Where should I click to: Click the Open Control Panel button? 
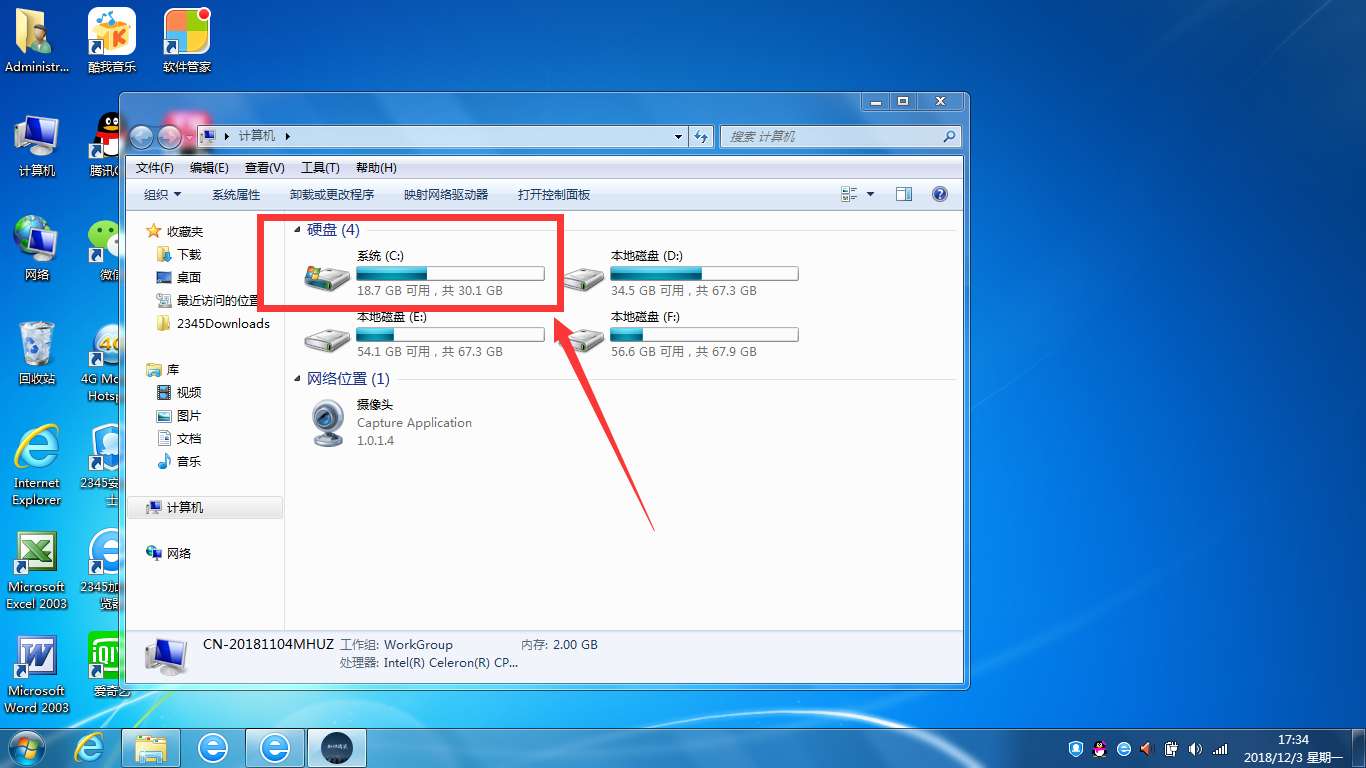pos(554,195)
